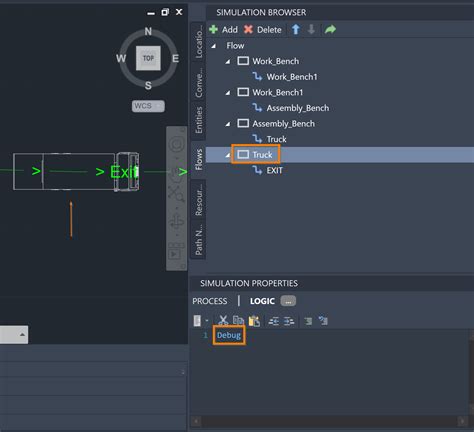Viewport: 474px width, 432px height.
Task: Click the horizontal scrollbar right arrow in logic editor
Action: 462,421
